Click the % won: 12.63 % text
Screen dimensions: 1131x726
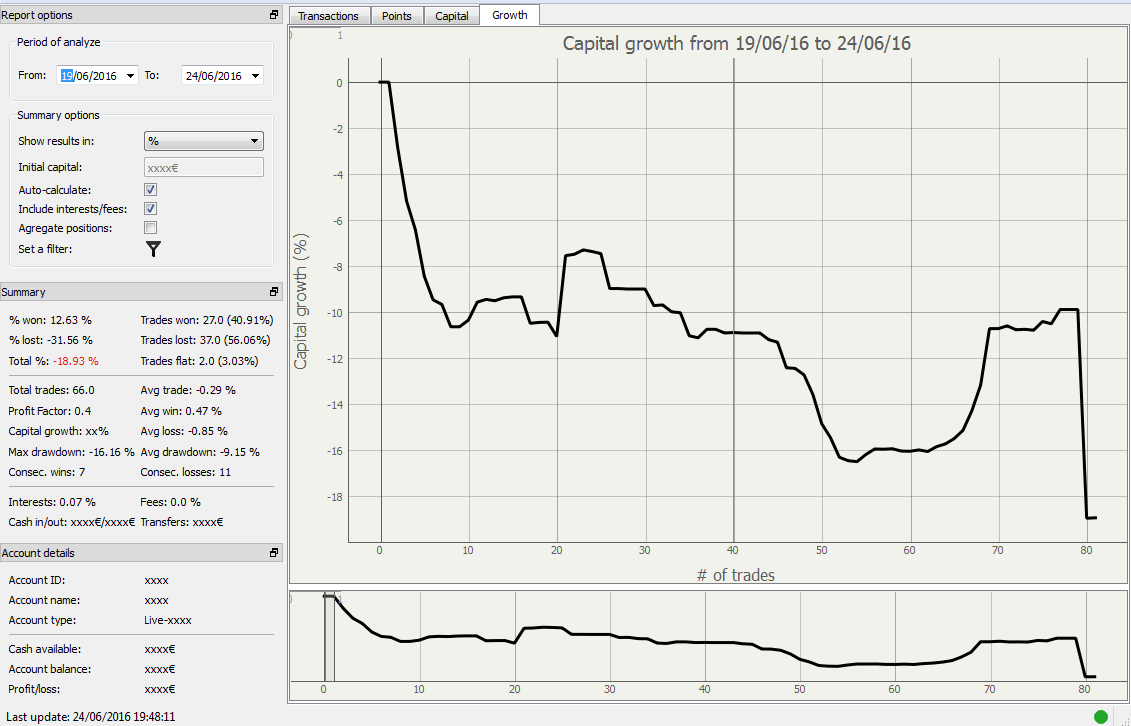click(x=50, y=319)
